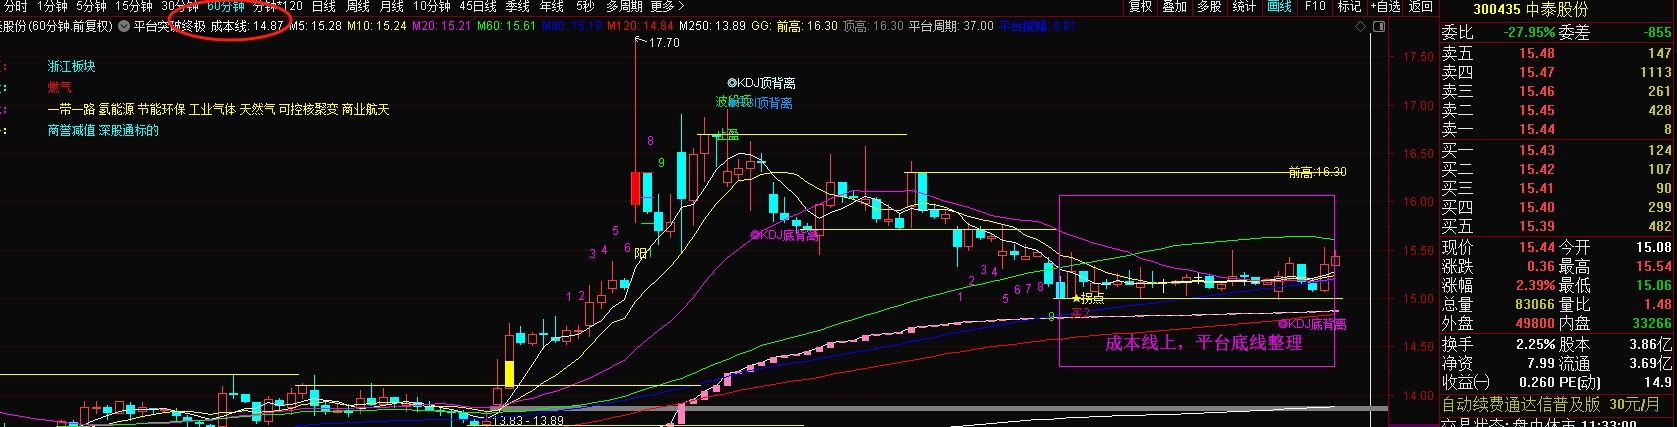Switch to the 月线 monthly chart

(391, 6)
